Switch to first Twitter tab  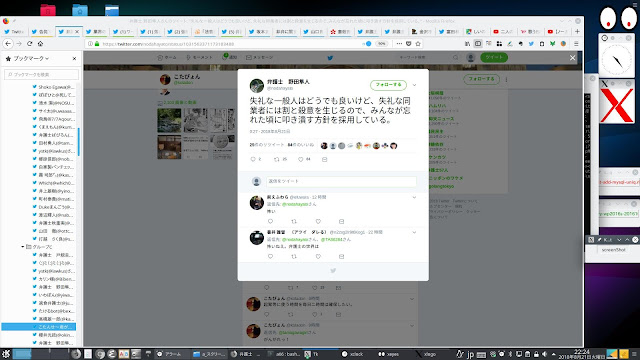[13, 31]
